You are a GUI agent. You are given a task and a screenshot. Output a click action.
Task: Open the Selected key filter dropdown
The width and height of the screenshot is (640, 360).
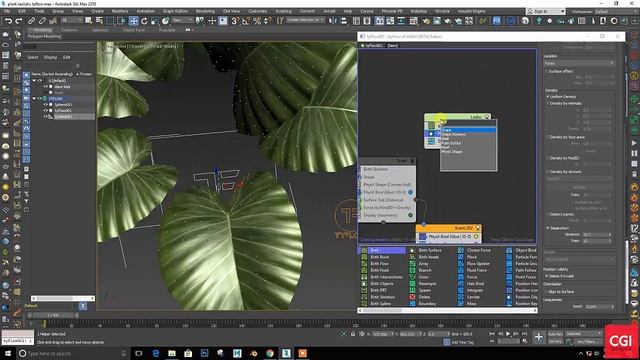(583, 334)
